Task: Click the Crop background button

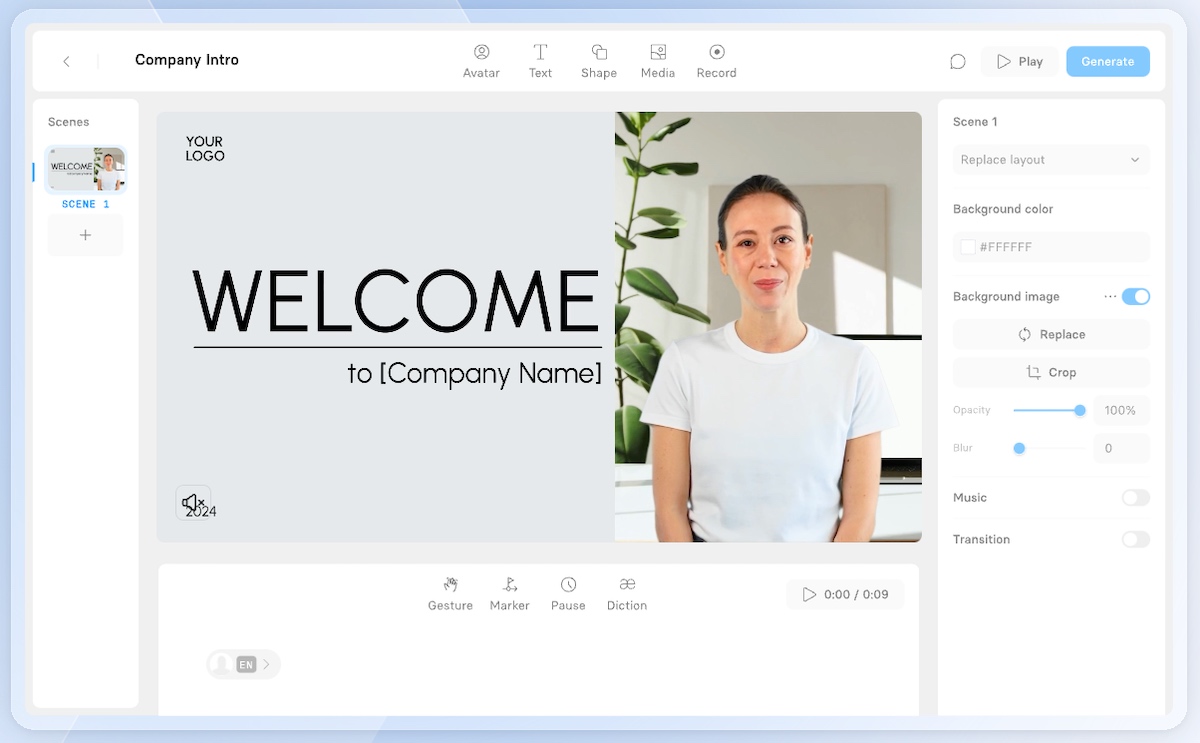Action: click(1051, 372)
